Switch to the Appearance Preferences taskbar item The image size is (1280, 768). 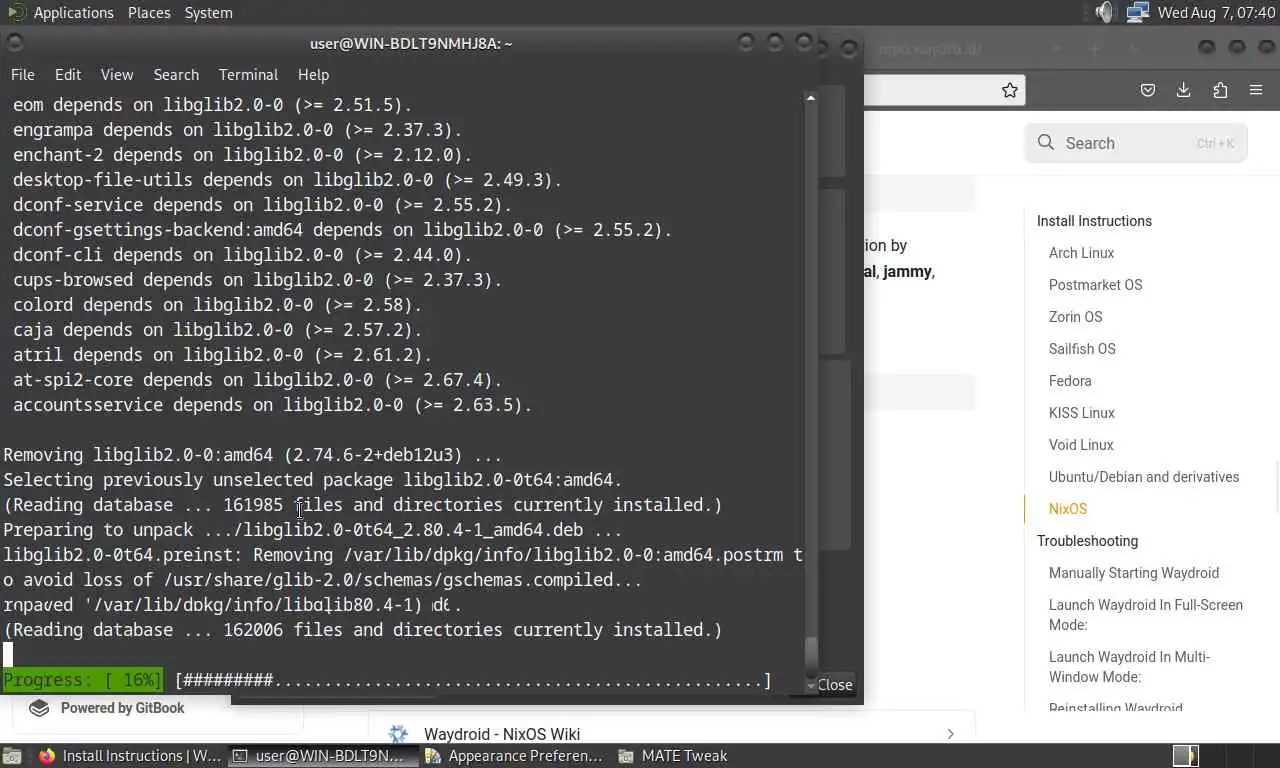(514, 756)
